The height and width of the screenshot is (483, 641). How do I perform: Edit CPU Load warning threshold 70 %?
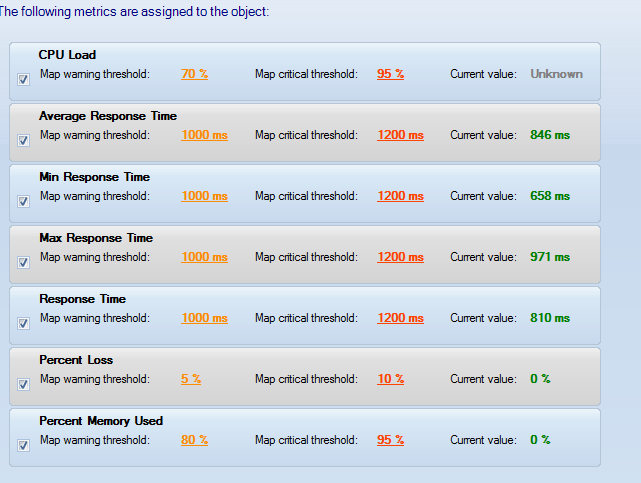(x=194, y=74)
